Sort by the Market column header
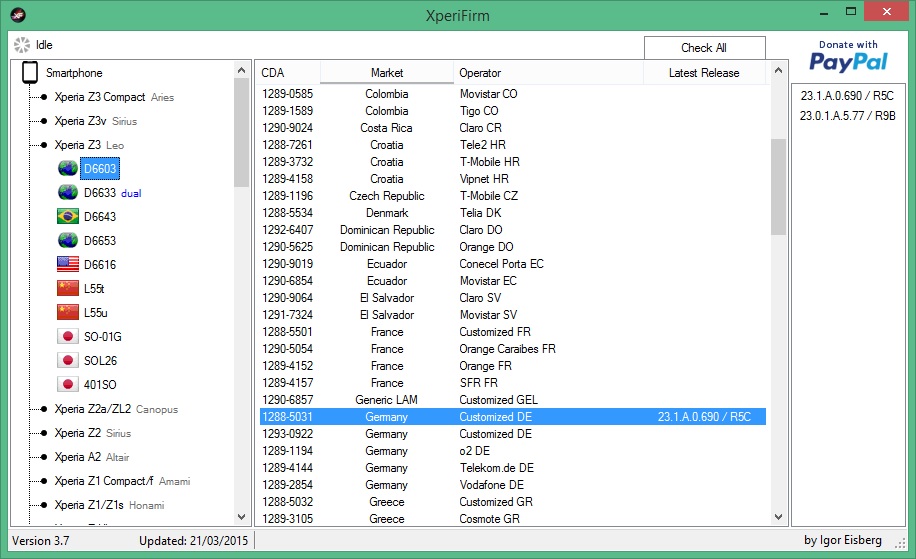This screenshot has width=916, height=559. [387, 72]
